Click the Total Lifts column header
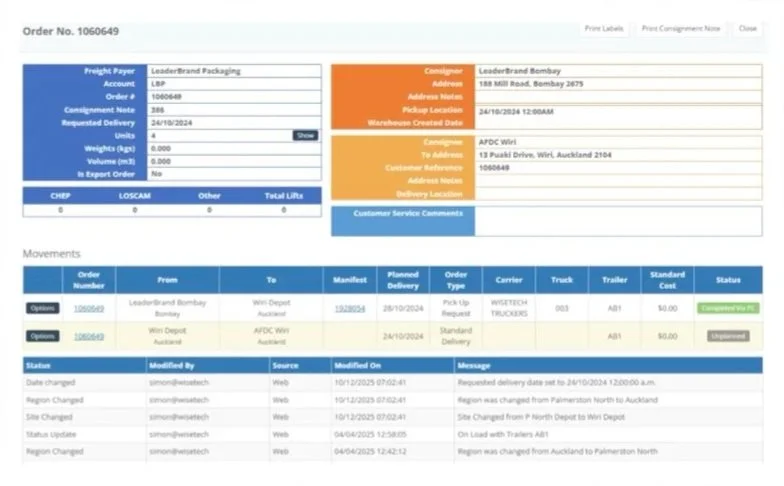This screenshot has width=784, height=486. coord(284,196)
